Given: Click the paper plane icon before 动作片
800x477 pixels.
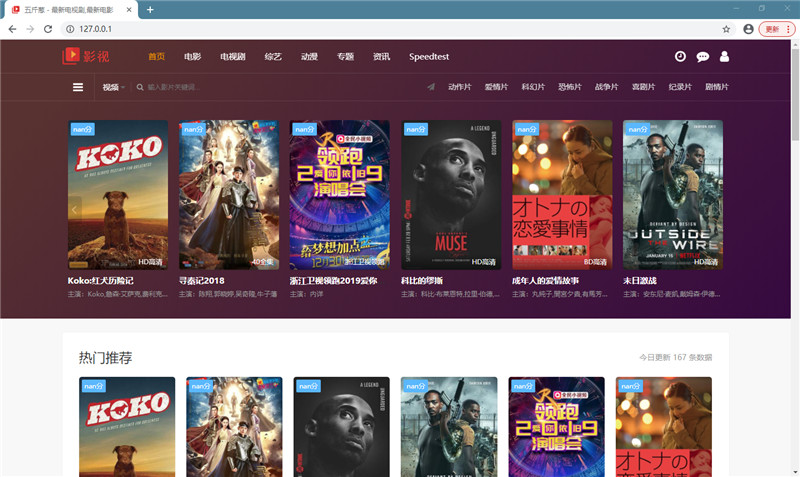Looking at the screenshot, I should click(x=431, y=87).
